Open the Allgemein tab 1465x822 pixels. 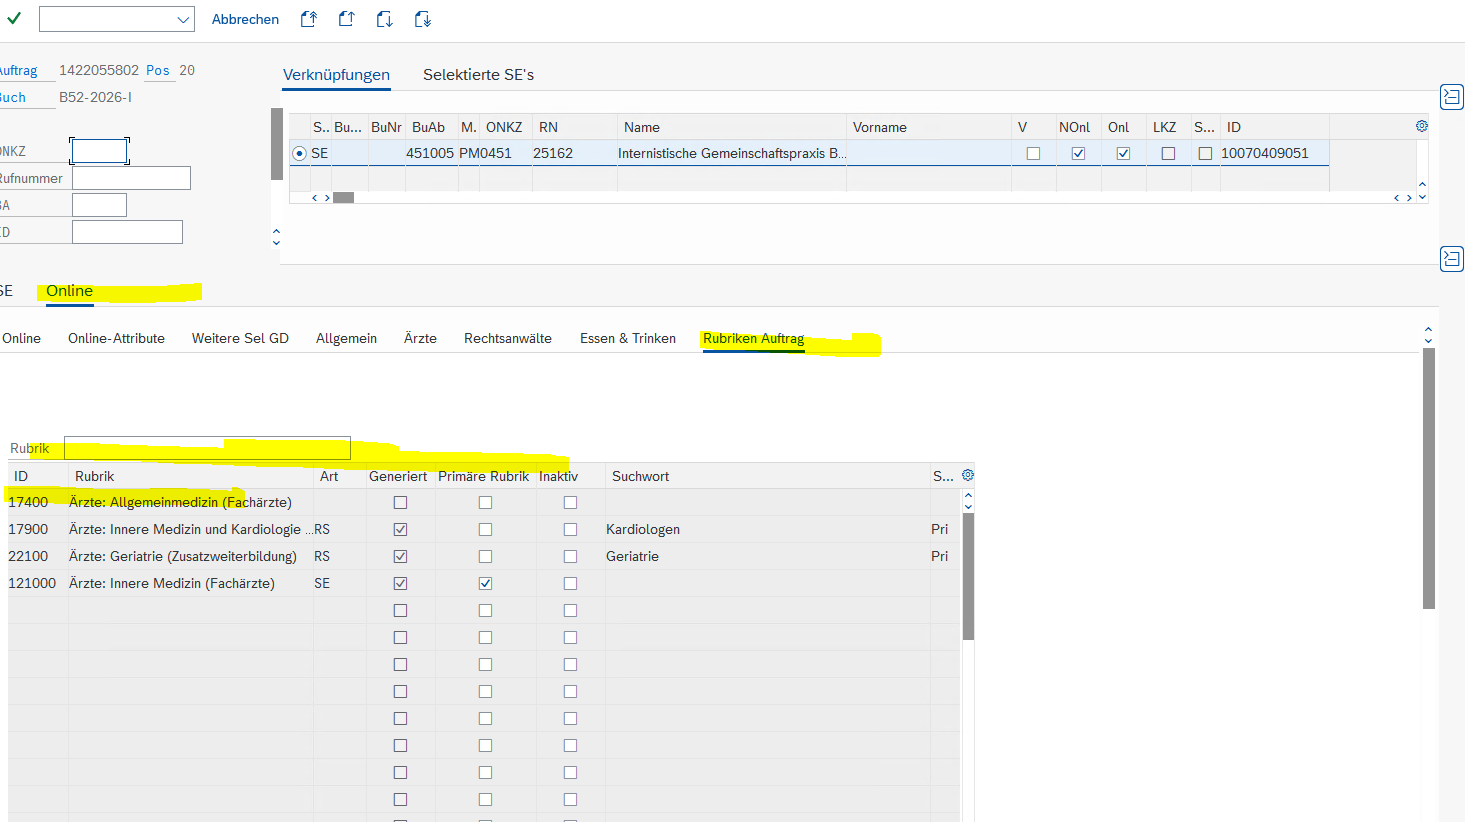tap(346, 338)
